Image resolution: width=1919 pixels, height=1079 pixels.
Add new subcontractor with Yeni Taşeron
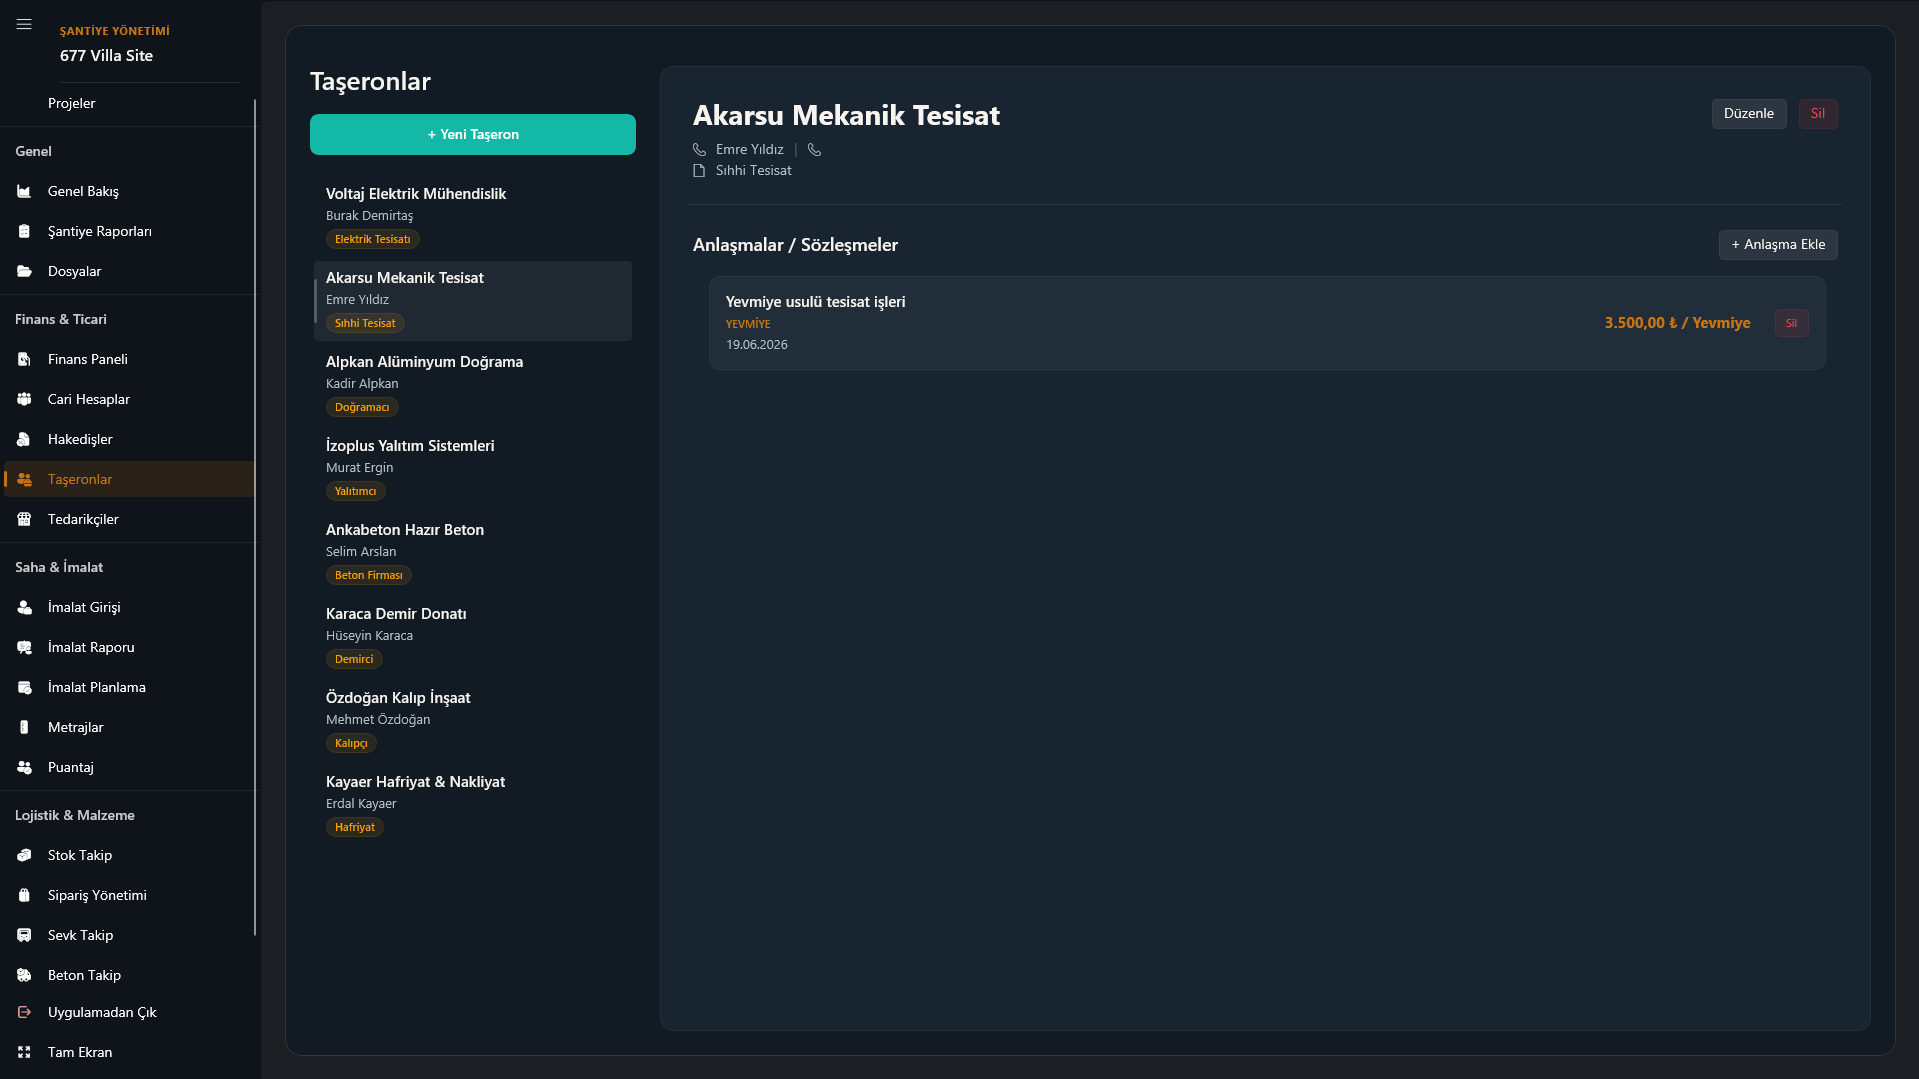pyautogui.click(x=473, y=134)
